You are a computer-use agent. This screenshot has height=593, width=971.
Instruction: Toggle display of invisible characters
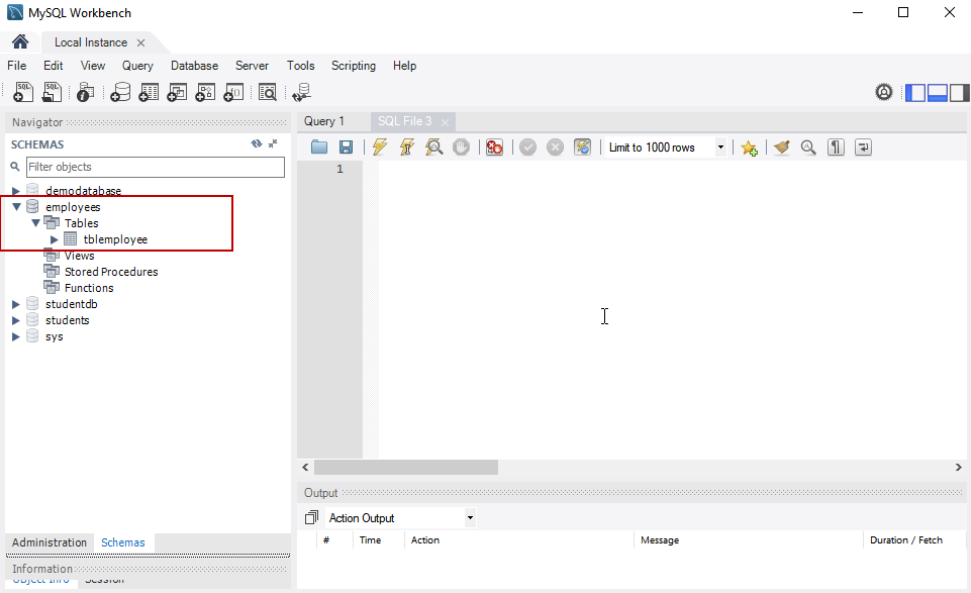pos(837,147)
